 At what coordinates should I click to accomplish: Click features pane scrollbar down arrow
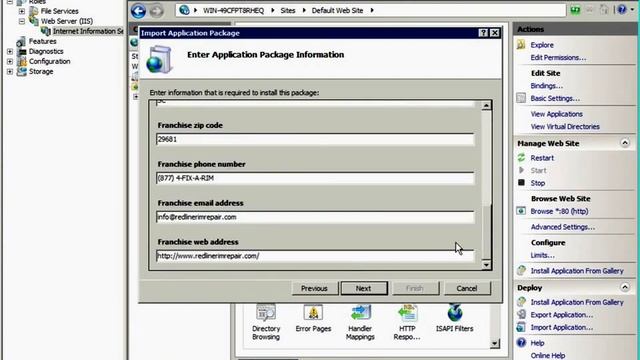click(x=494, y=343)
